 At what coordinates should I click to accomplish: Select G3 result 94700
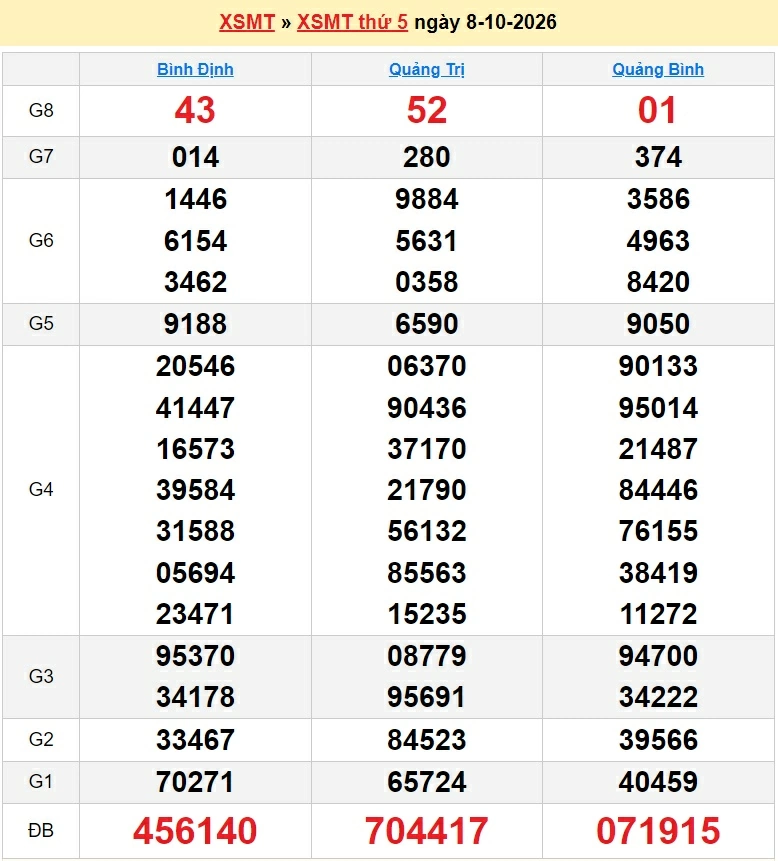(658, 656)
